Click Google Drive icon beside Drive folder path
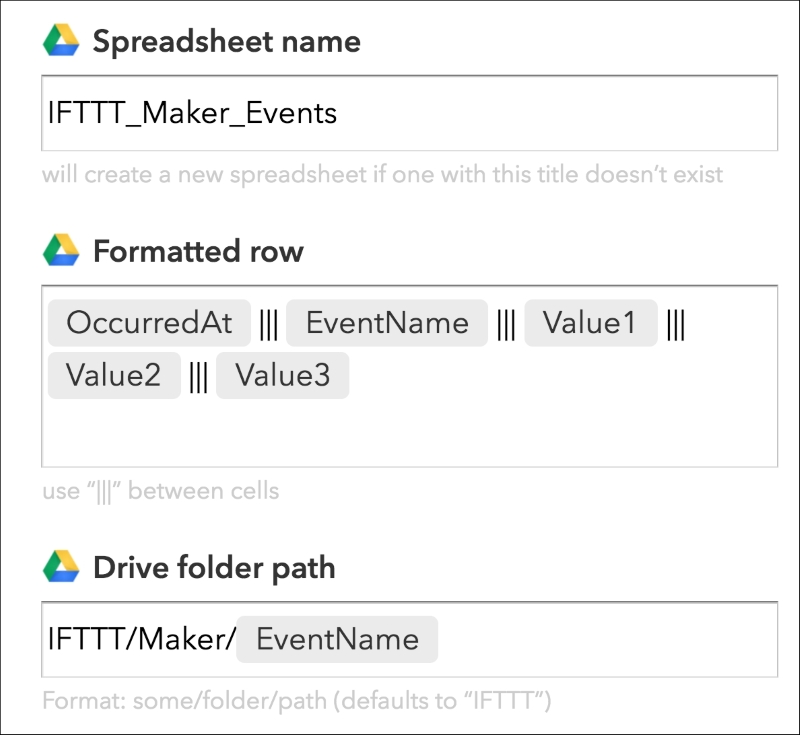The height and width of the screenshot is (735, 800). [x=61, y=568]
